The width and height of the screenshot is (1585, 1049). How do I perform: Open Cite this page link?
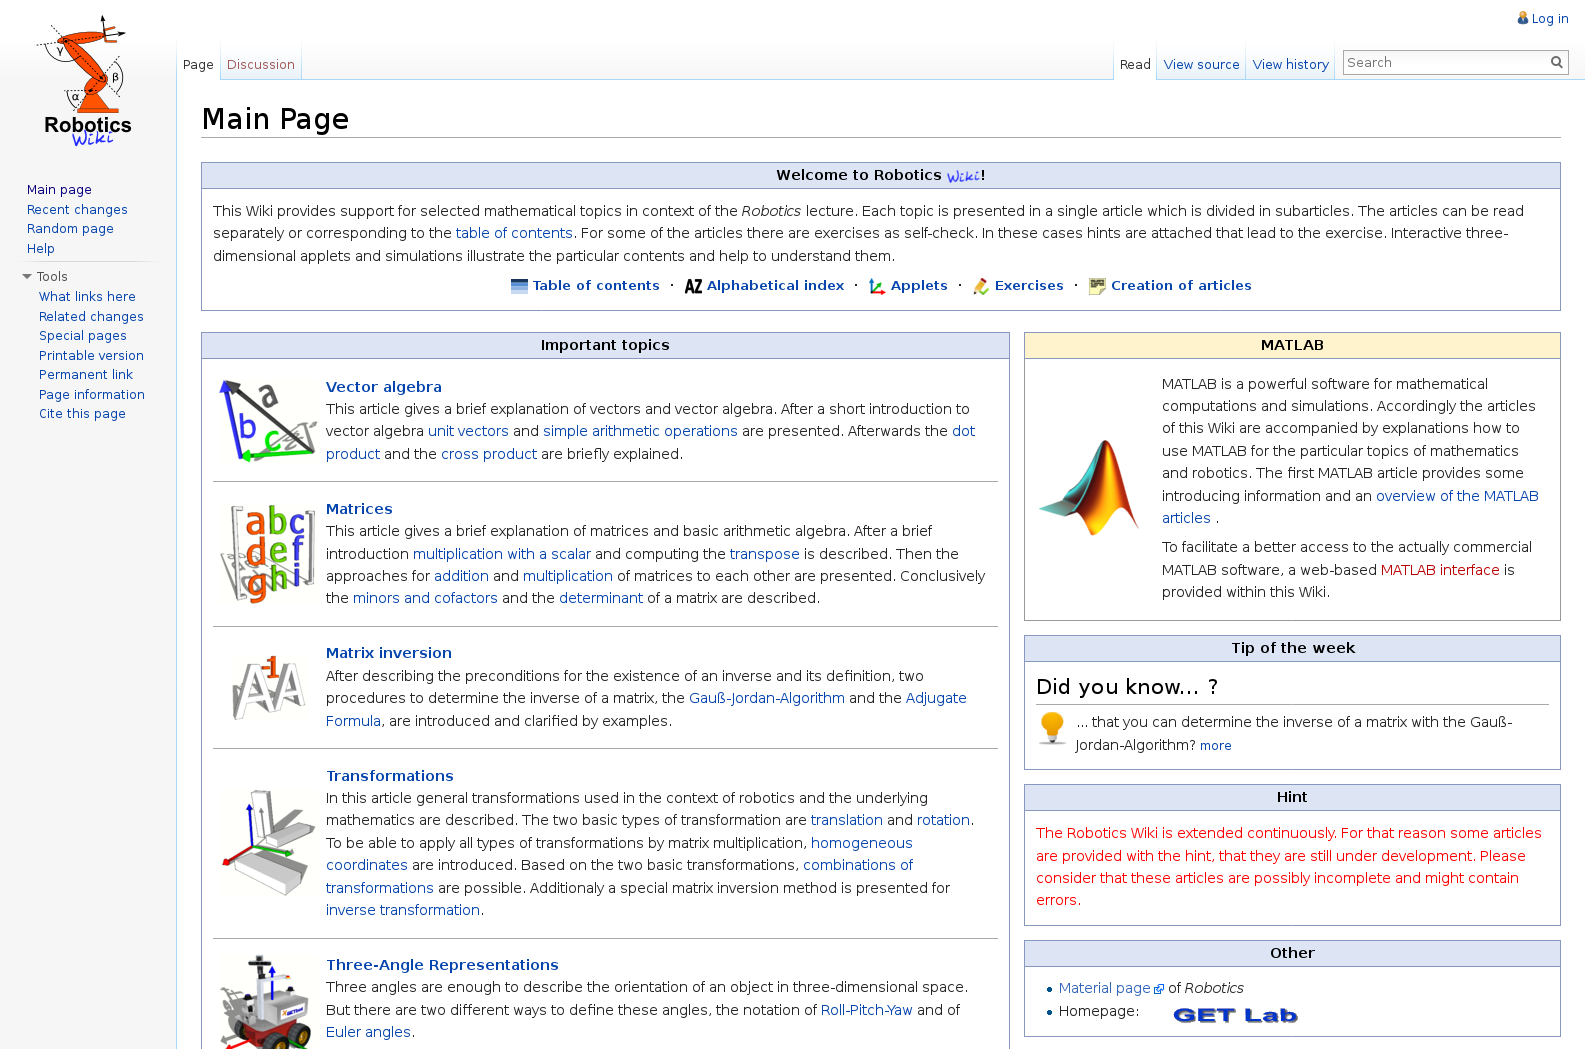tap(82, 414)
